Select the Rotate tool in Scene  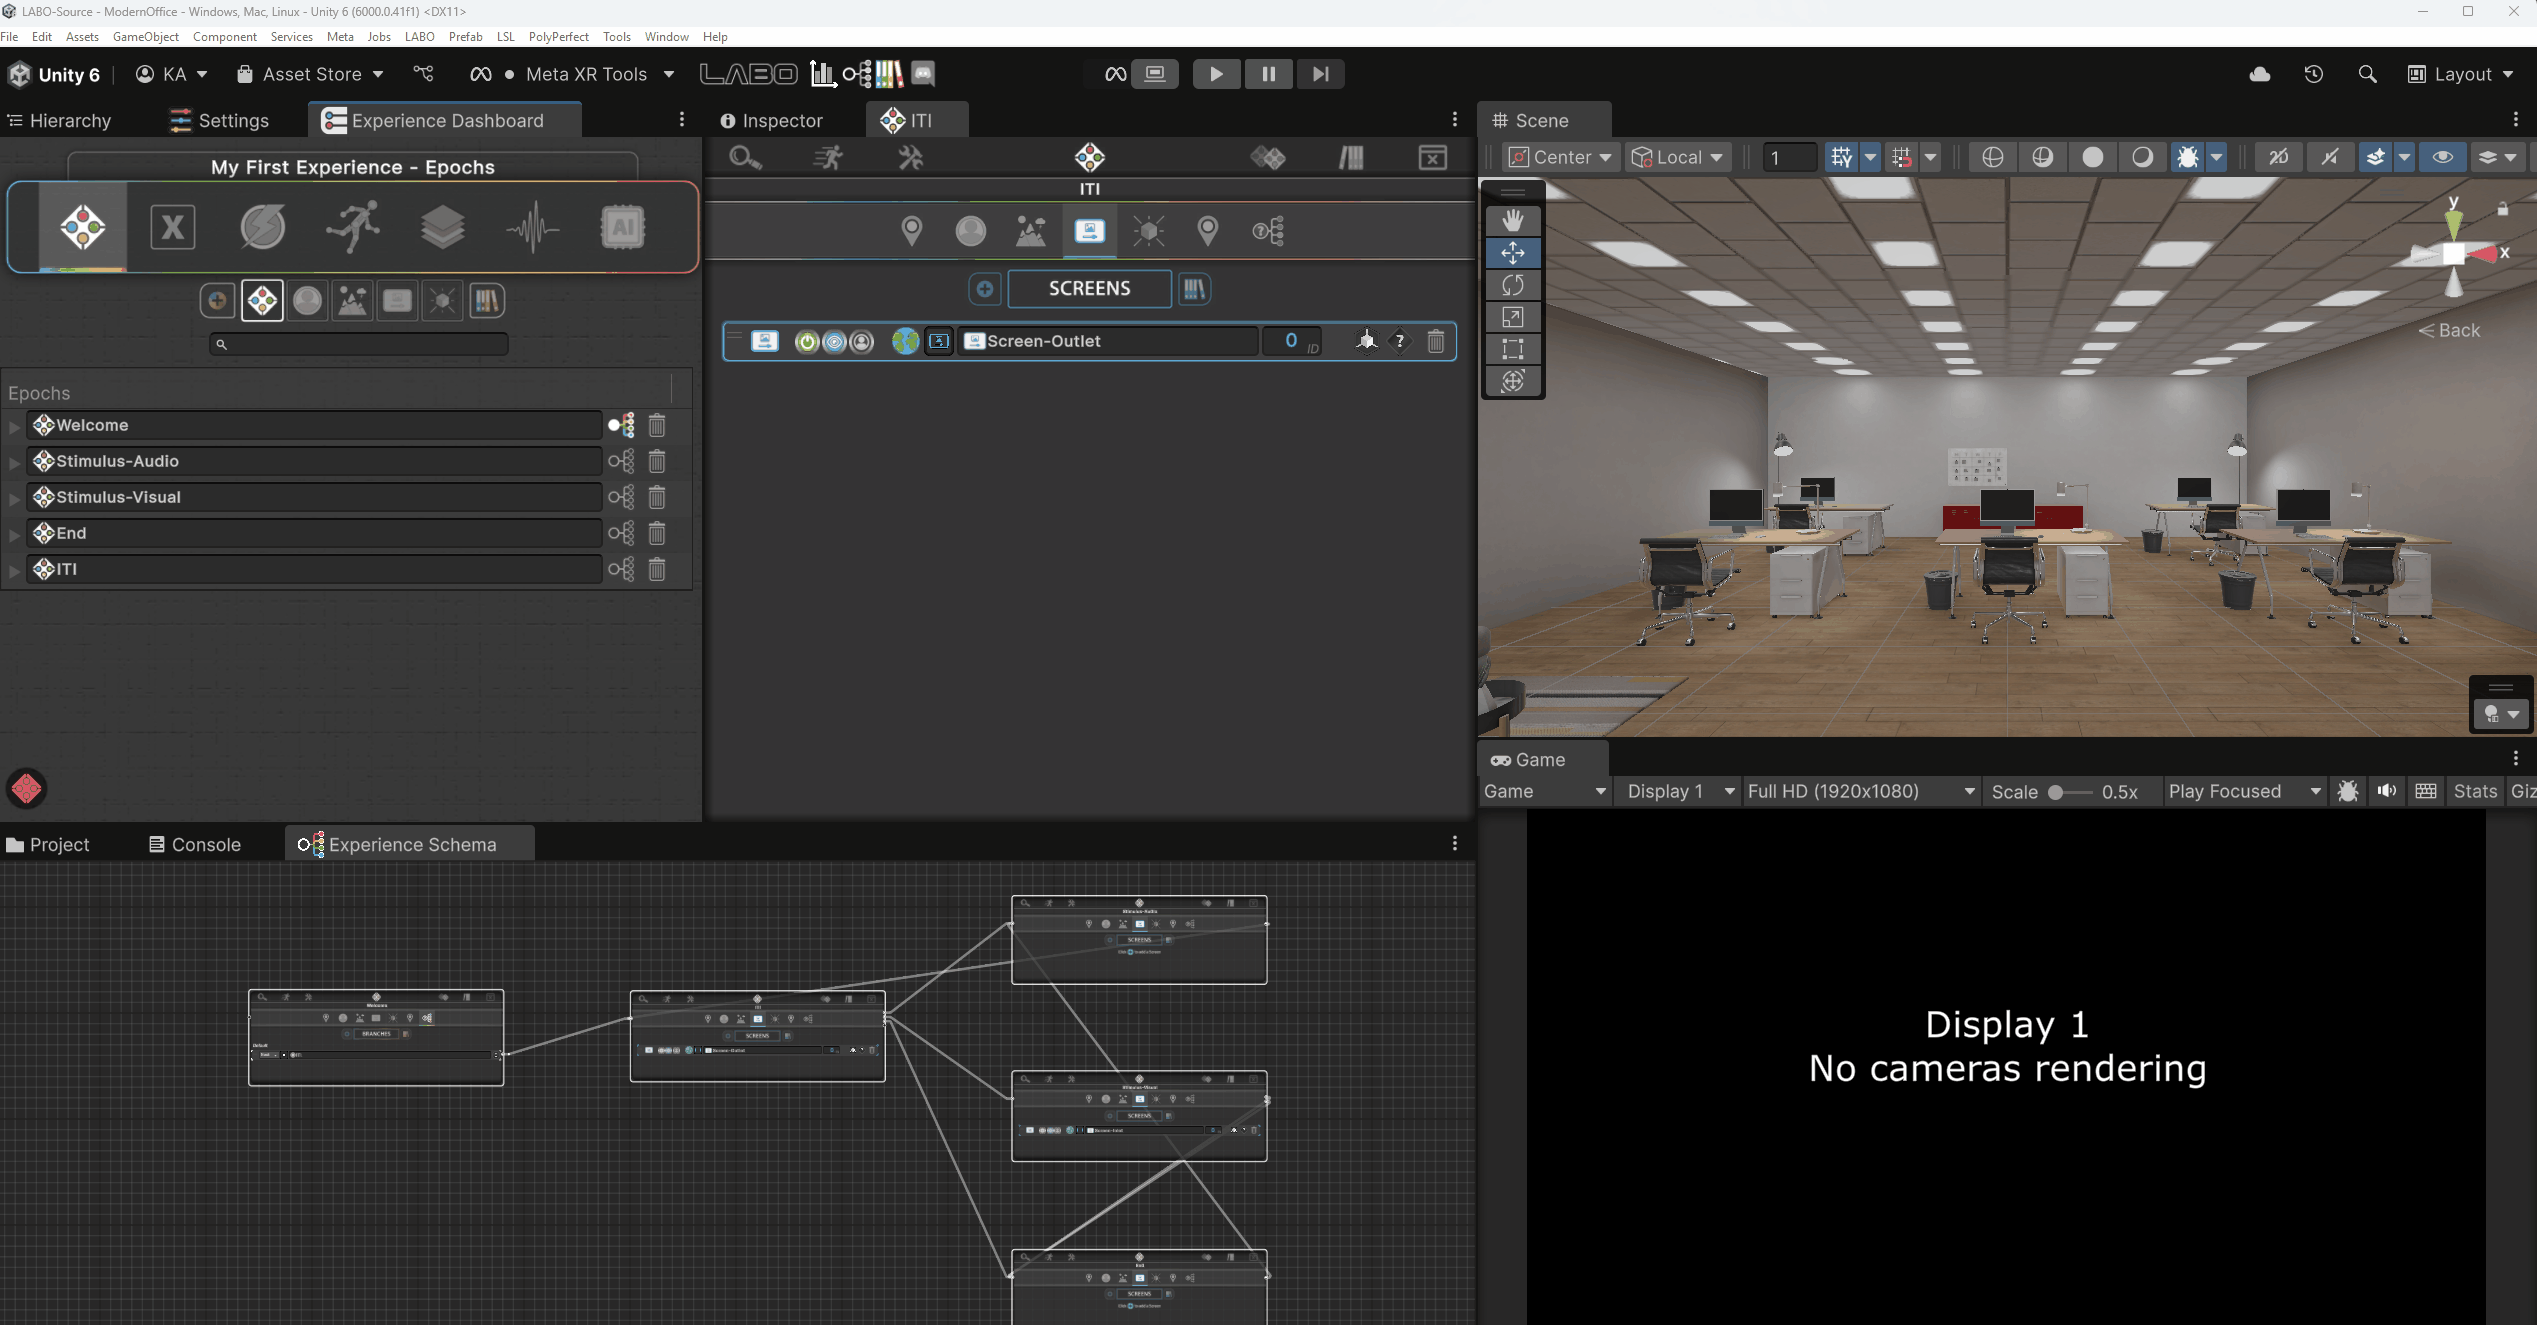pos(1512,285)
